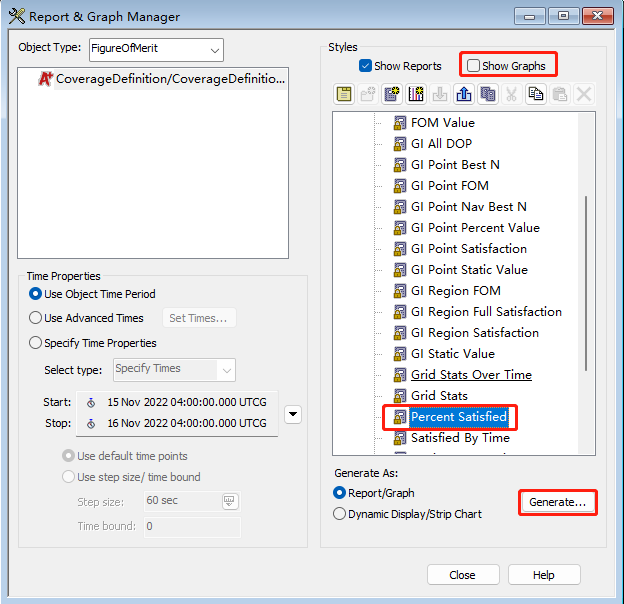The height and width of the screenshot is (604, 624).
Task: Click the duplicate style toolbar icon
Action: click(x=488, y=94)
